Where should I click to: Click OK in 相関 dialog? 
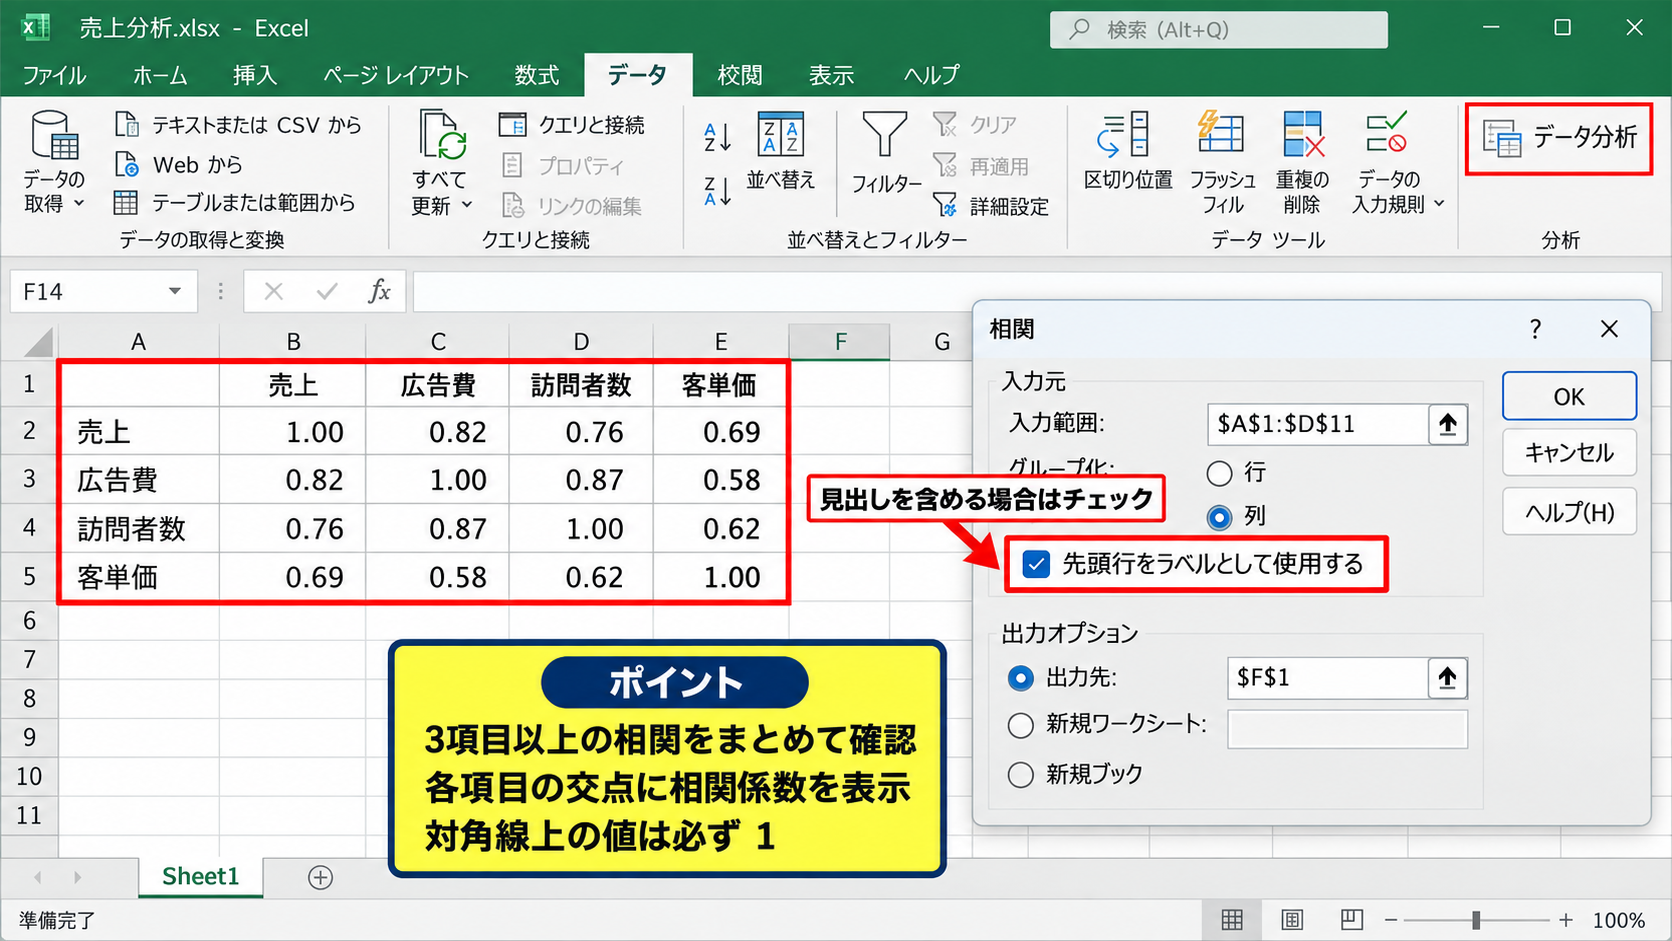[1569, 397]
